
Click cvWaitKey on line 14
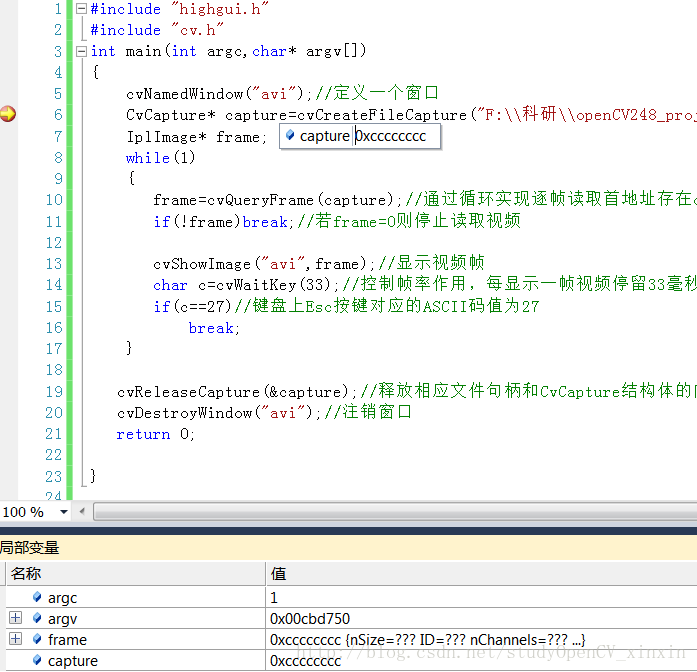click(x=256, y=285)
